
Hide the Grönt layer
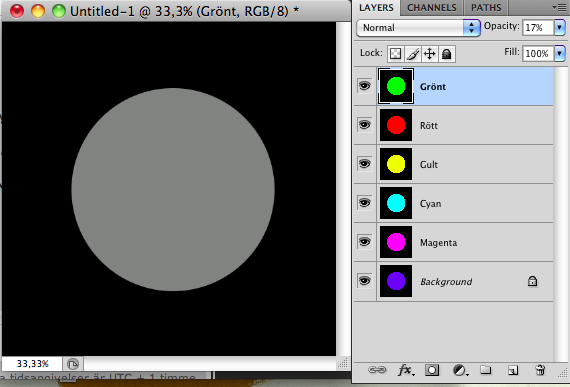(x=365, y=86)
